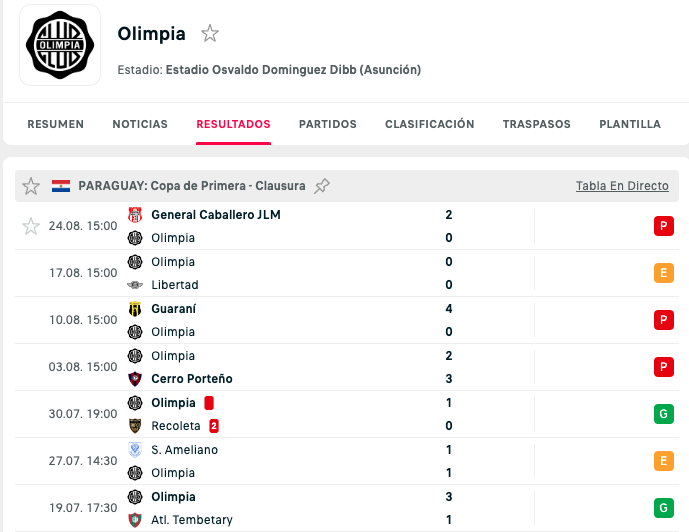Click the Atl. Tembetary team crest
Image resolution: width=689 pixels, height=532 pixels.
(135, 520)
